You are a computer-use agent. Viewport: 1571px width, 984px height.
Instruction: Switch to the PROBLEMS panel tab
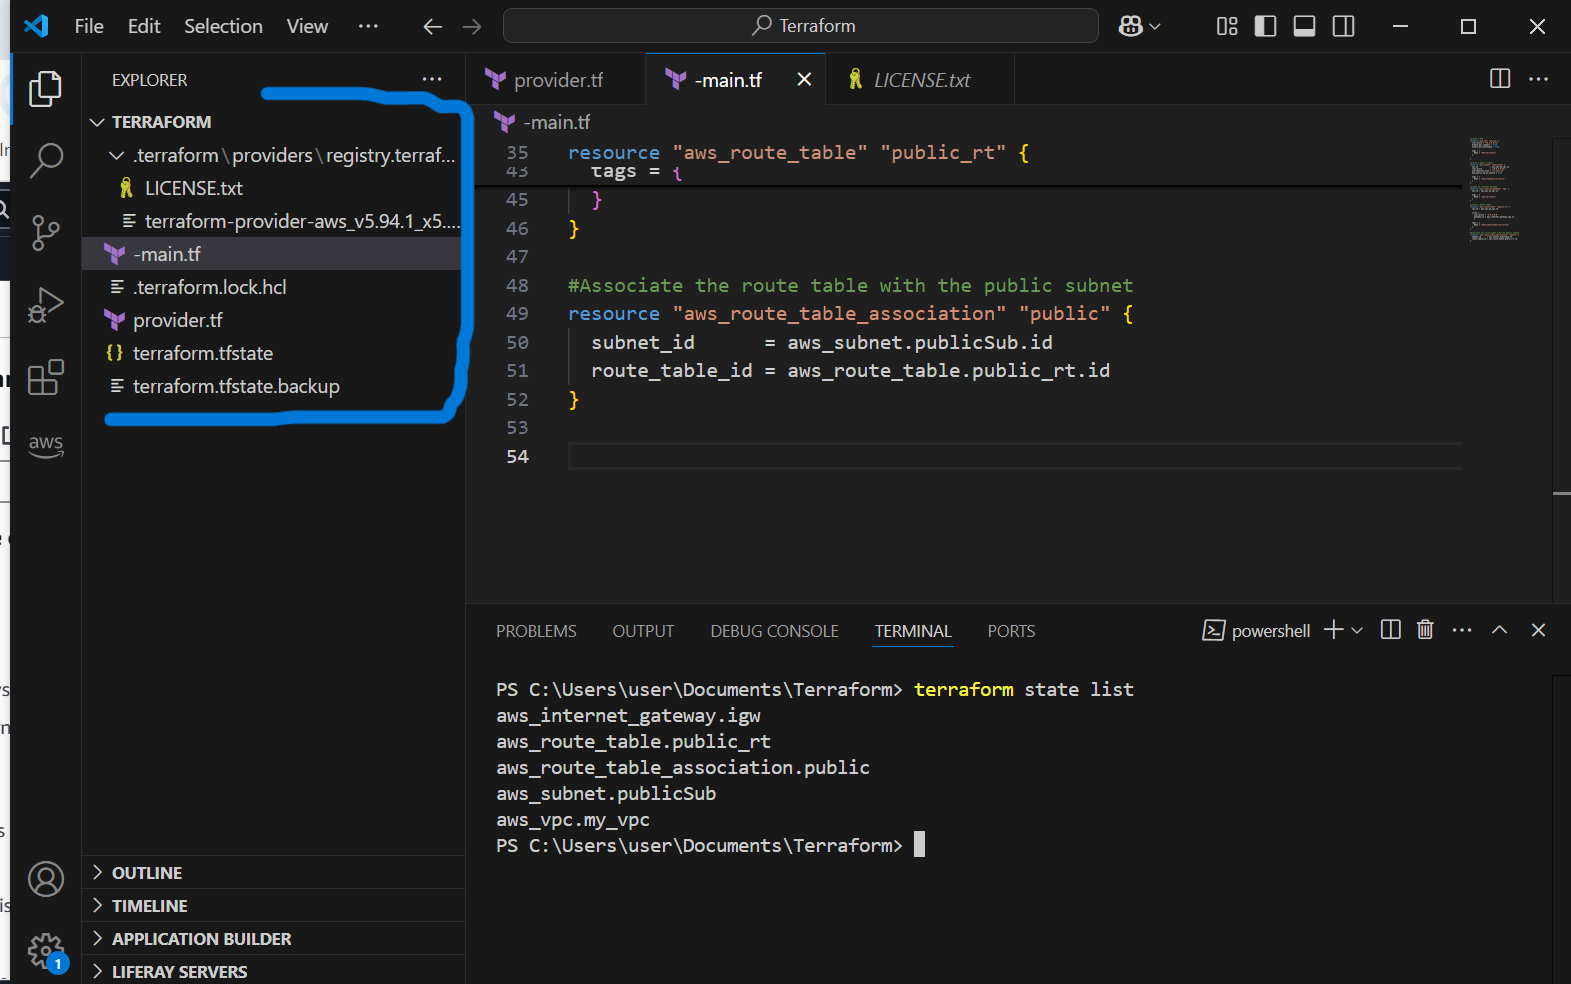tap(536, 631)
